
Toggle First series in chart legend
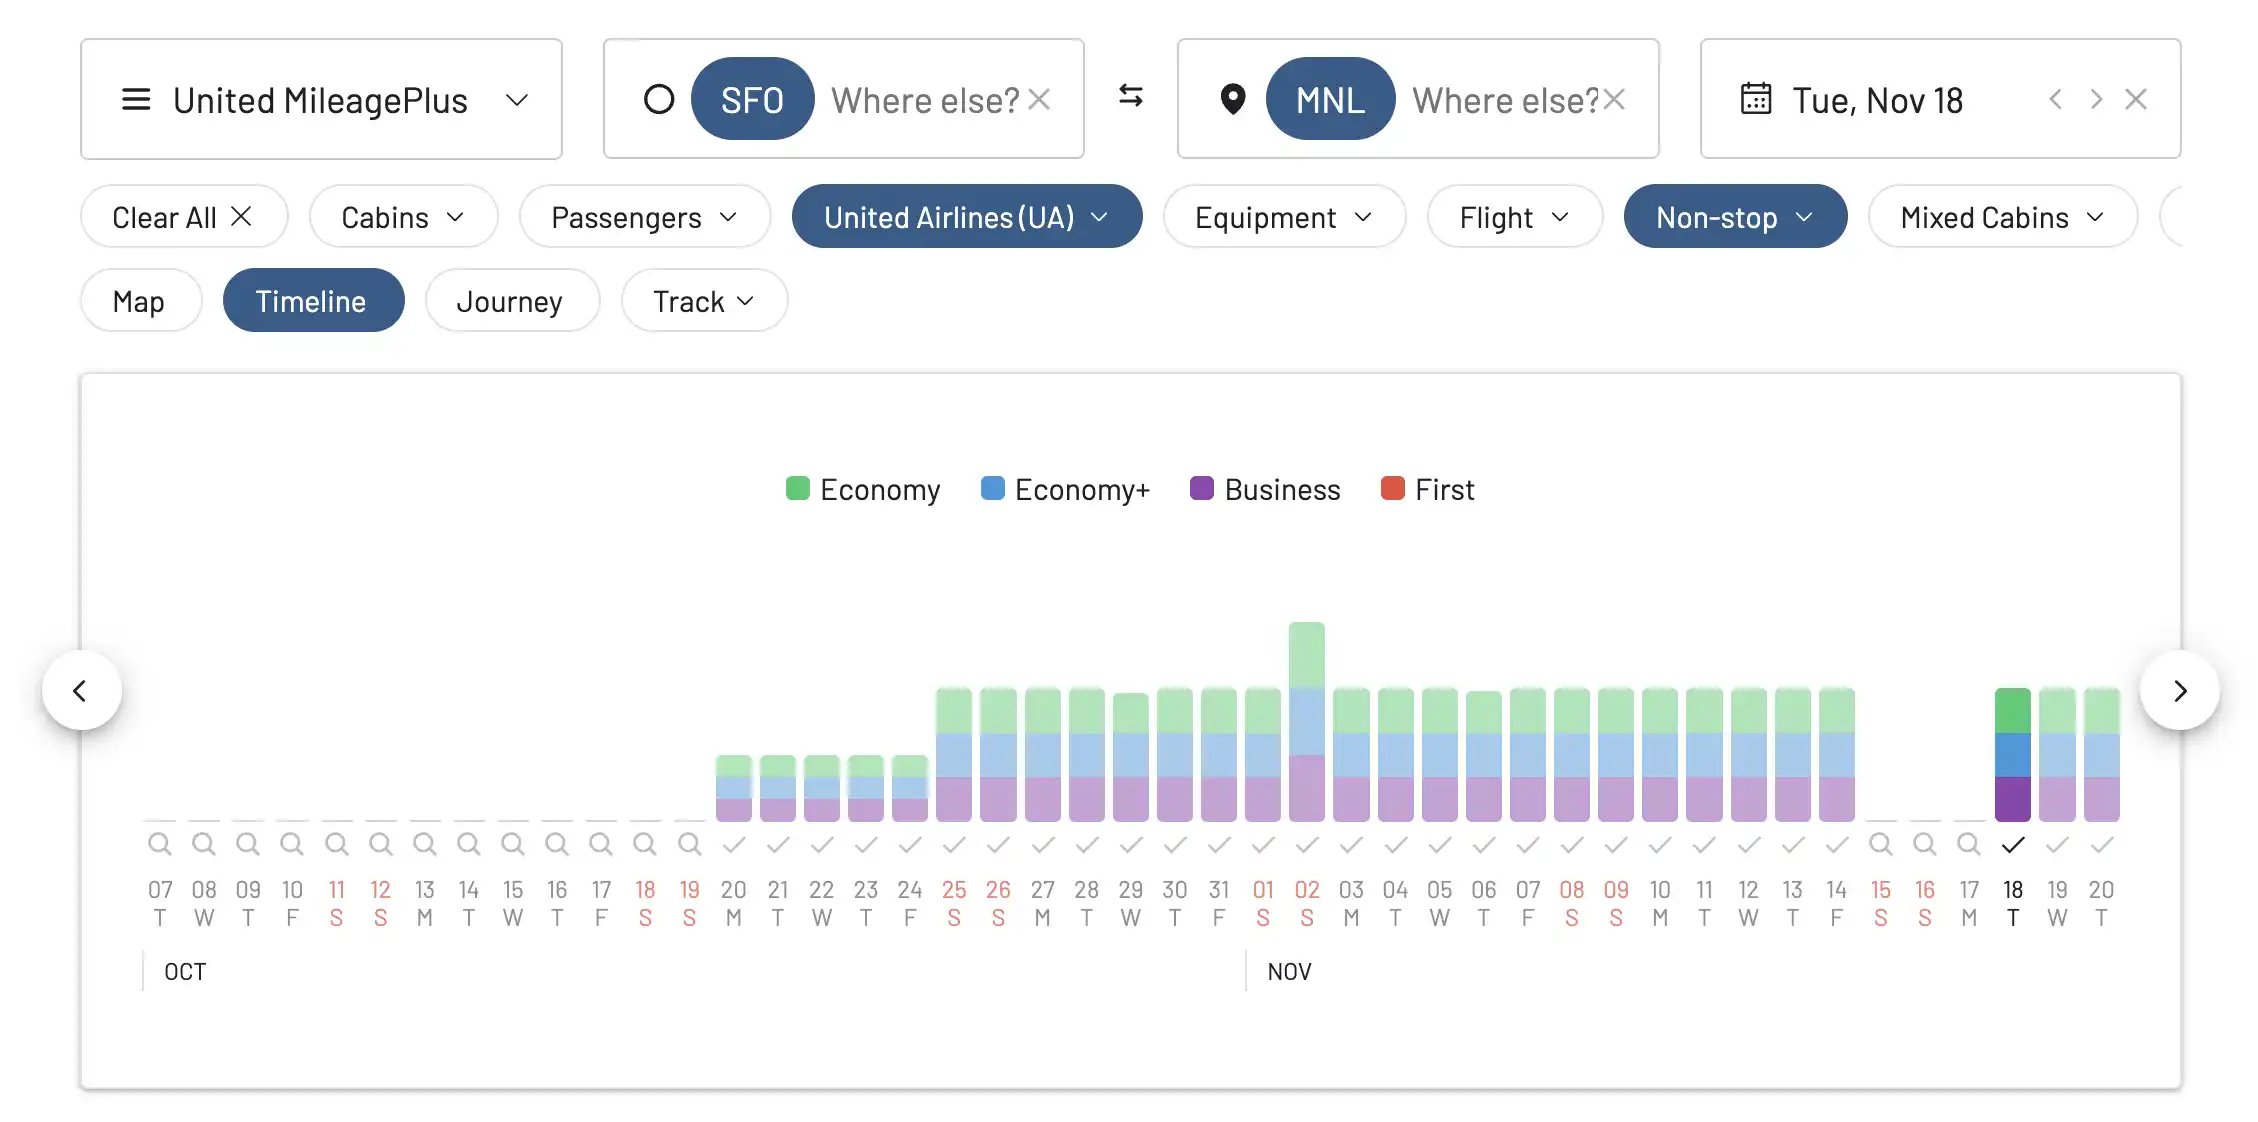coord(1427,489)
